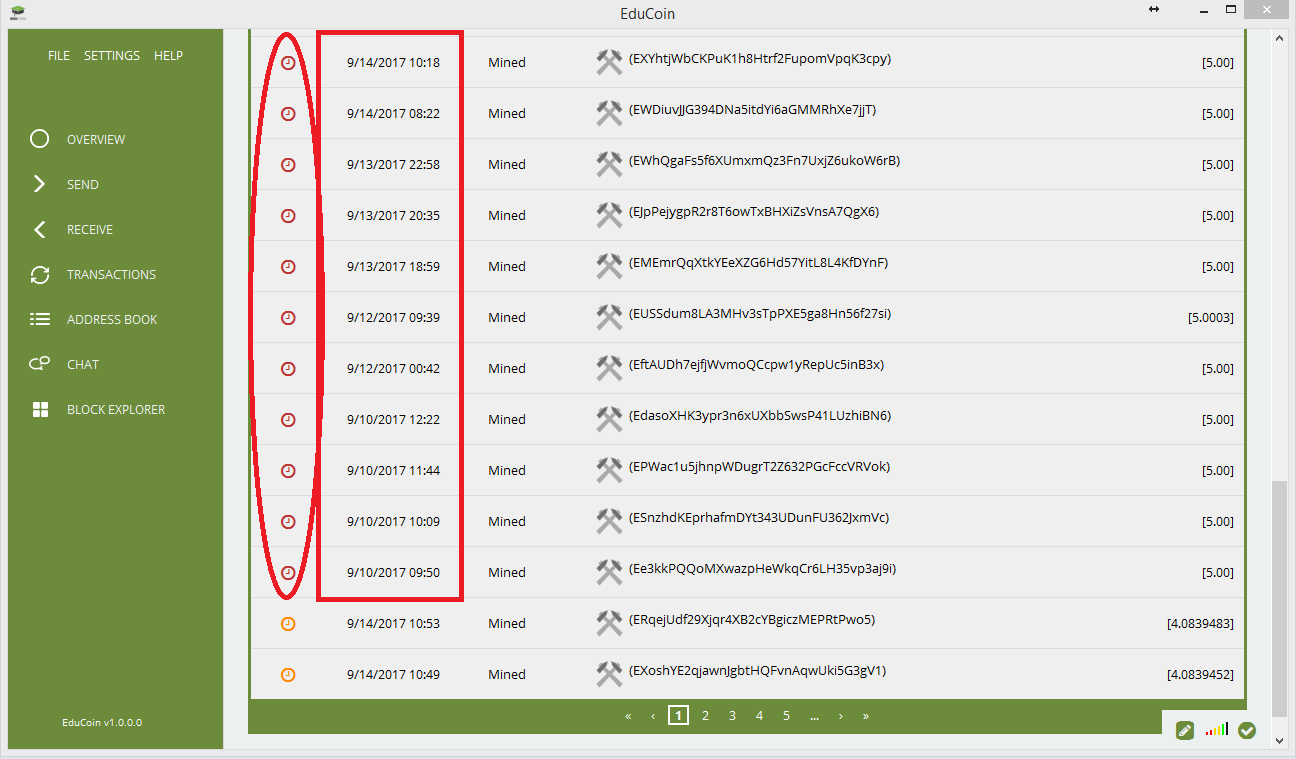Click the green checkmark sync icon

click(1247, 731)
